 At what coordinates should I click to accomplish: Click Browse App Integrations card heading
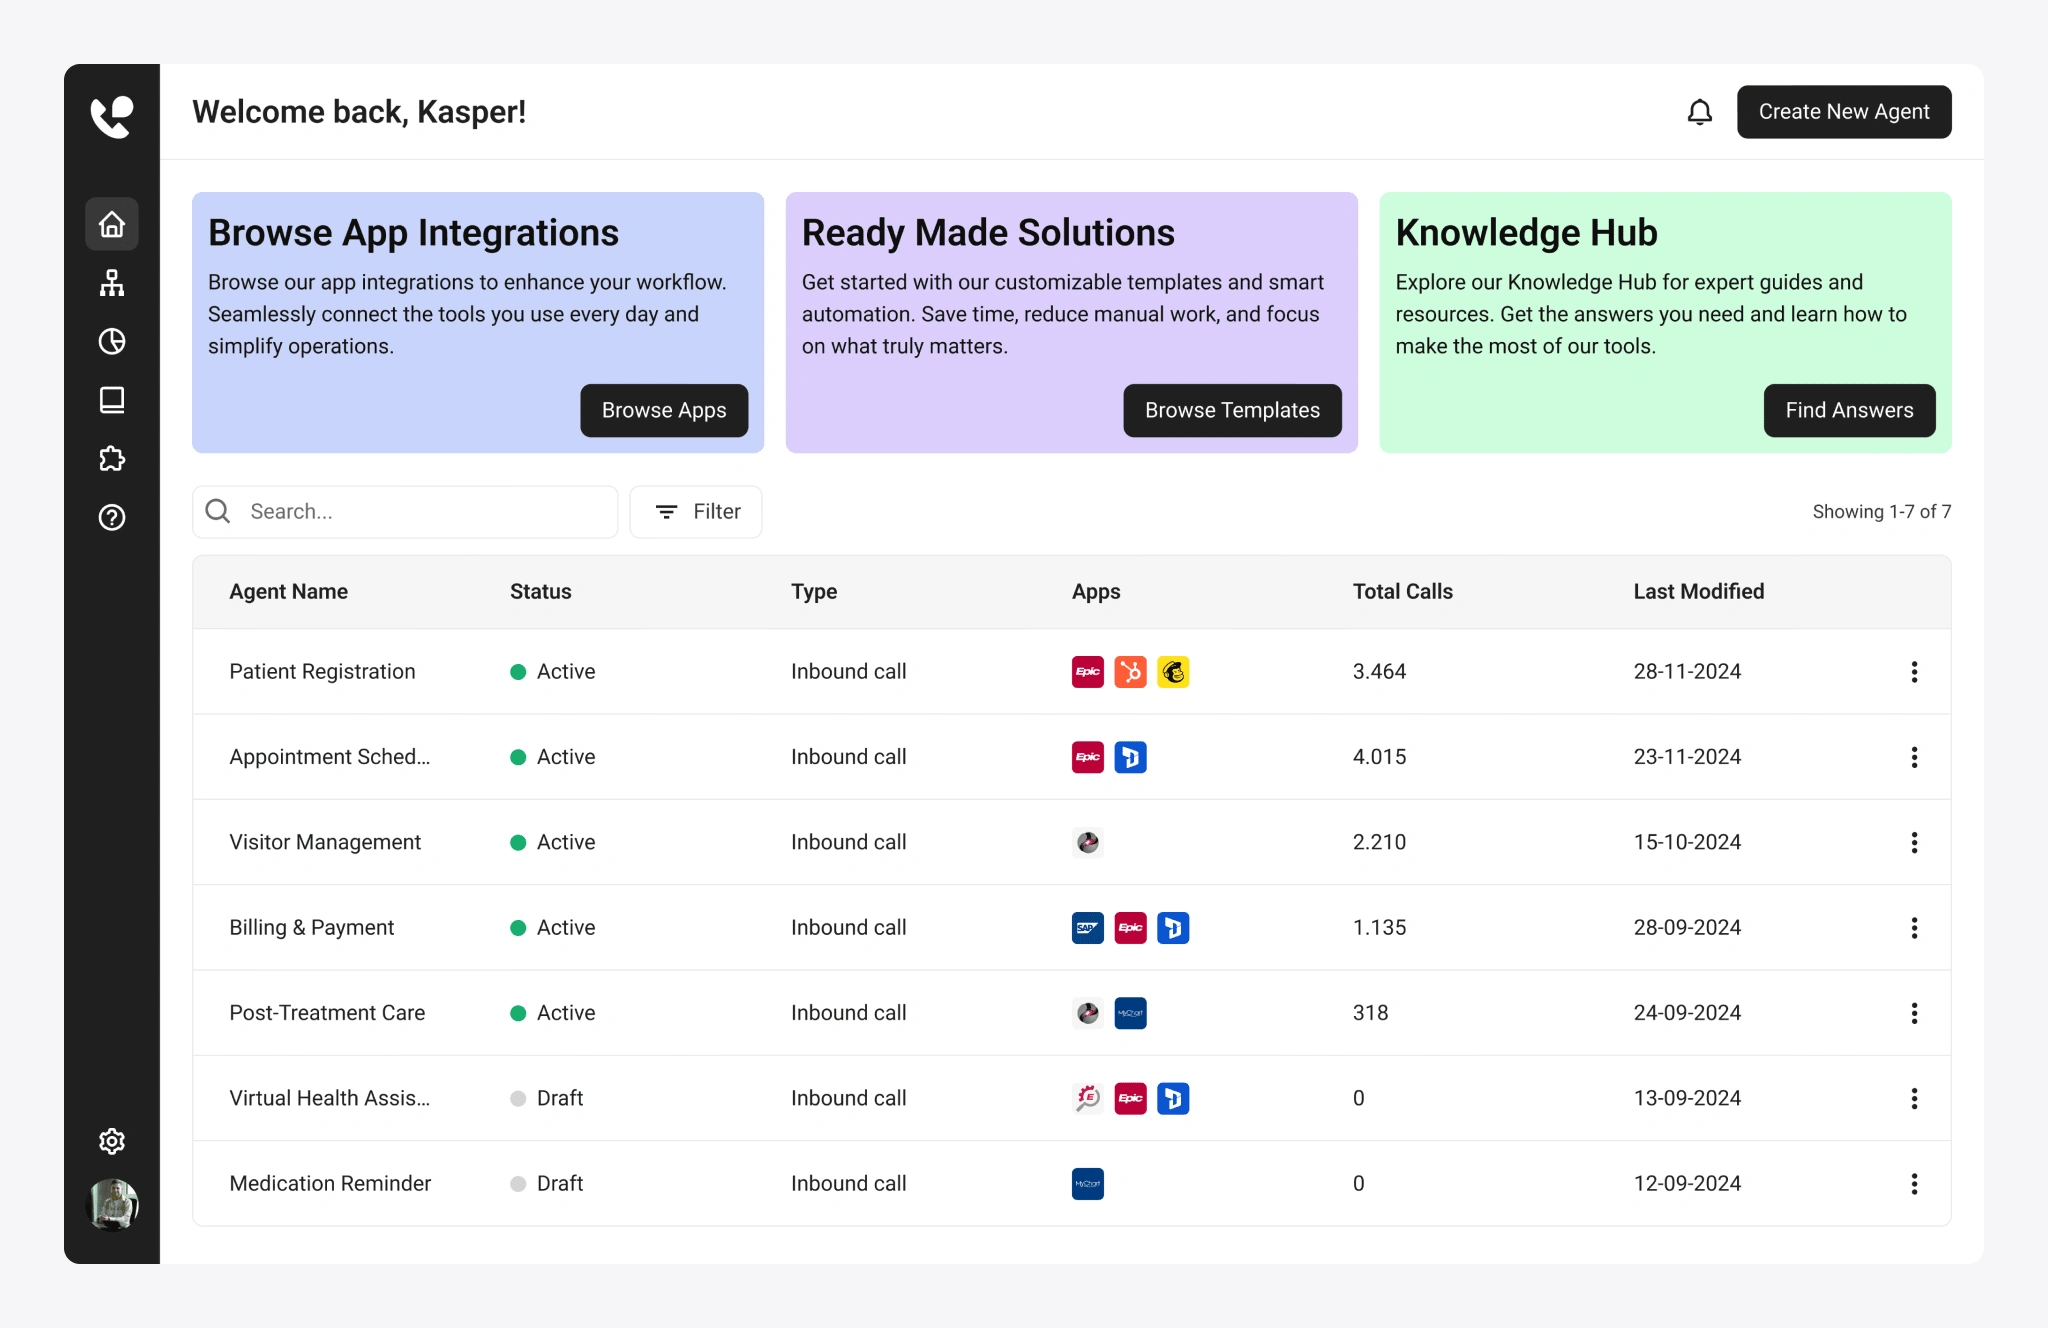tap(413, 233)
